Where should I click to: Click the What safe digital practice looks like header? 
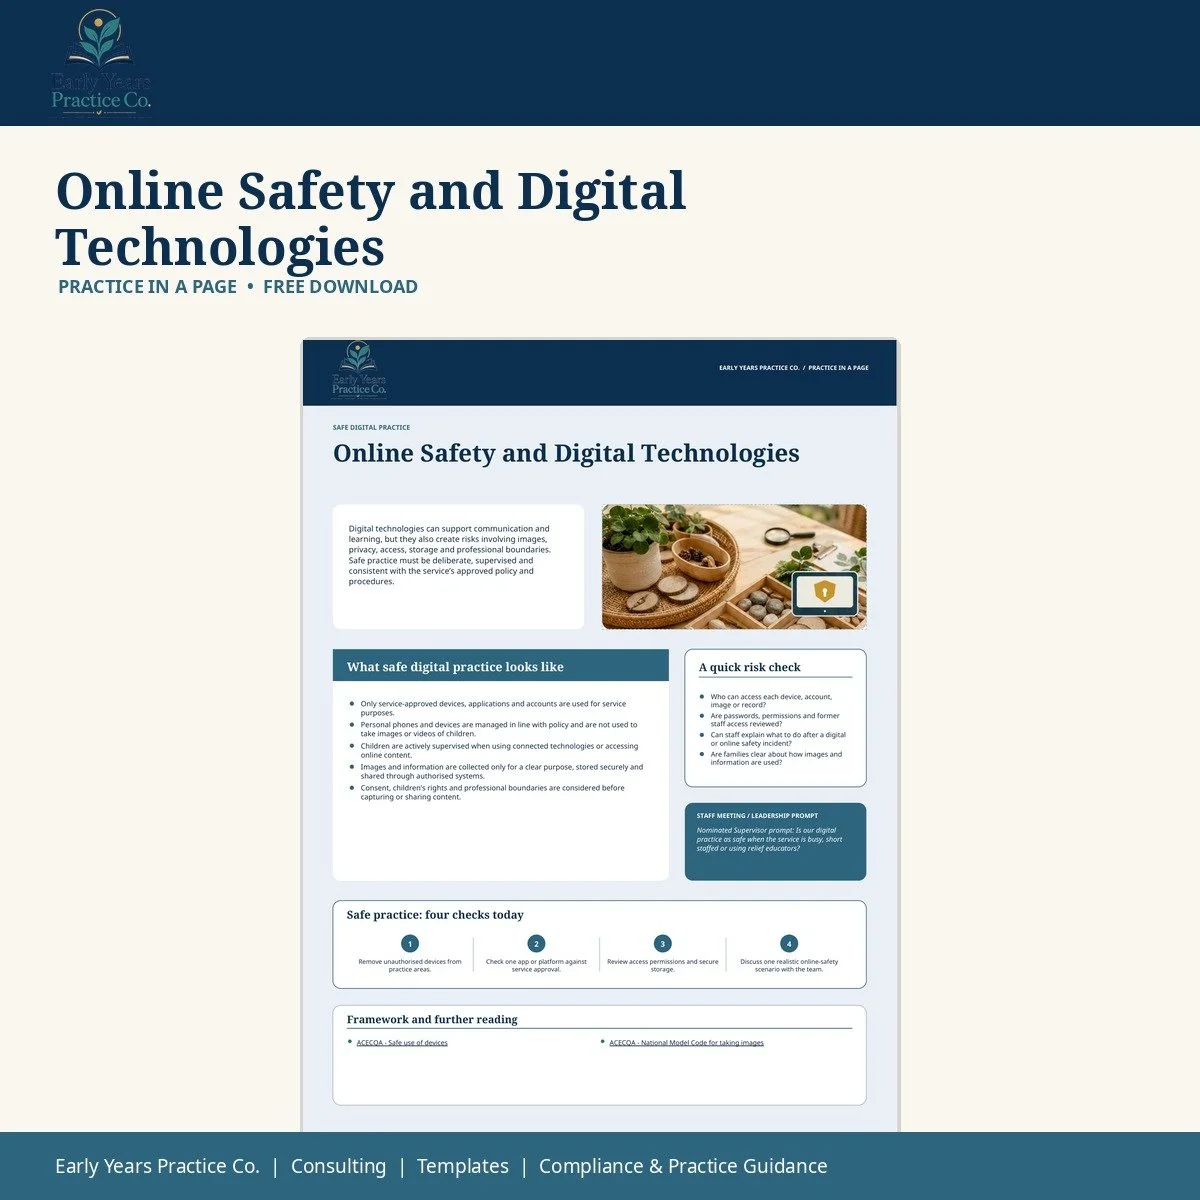[501, 666]
